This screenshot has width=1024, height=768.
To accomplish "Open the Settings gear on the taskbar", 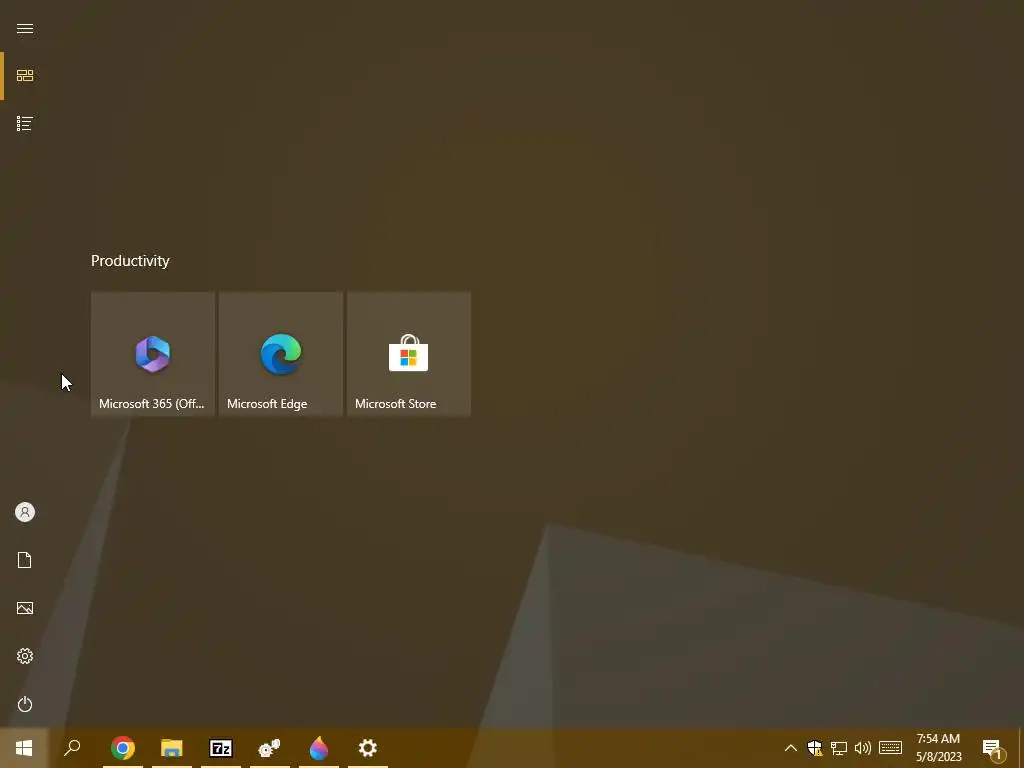I will (368, 748).
